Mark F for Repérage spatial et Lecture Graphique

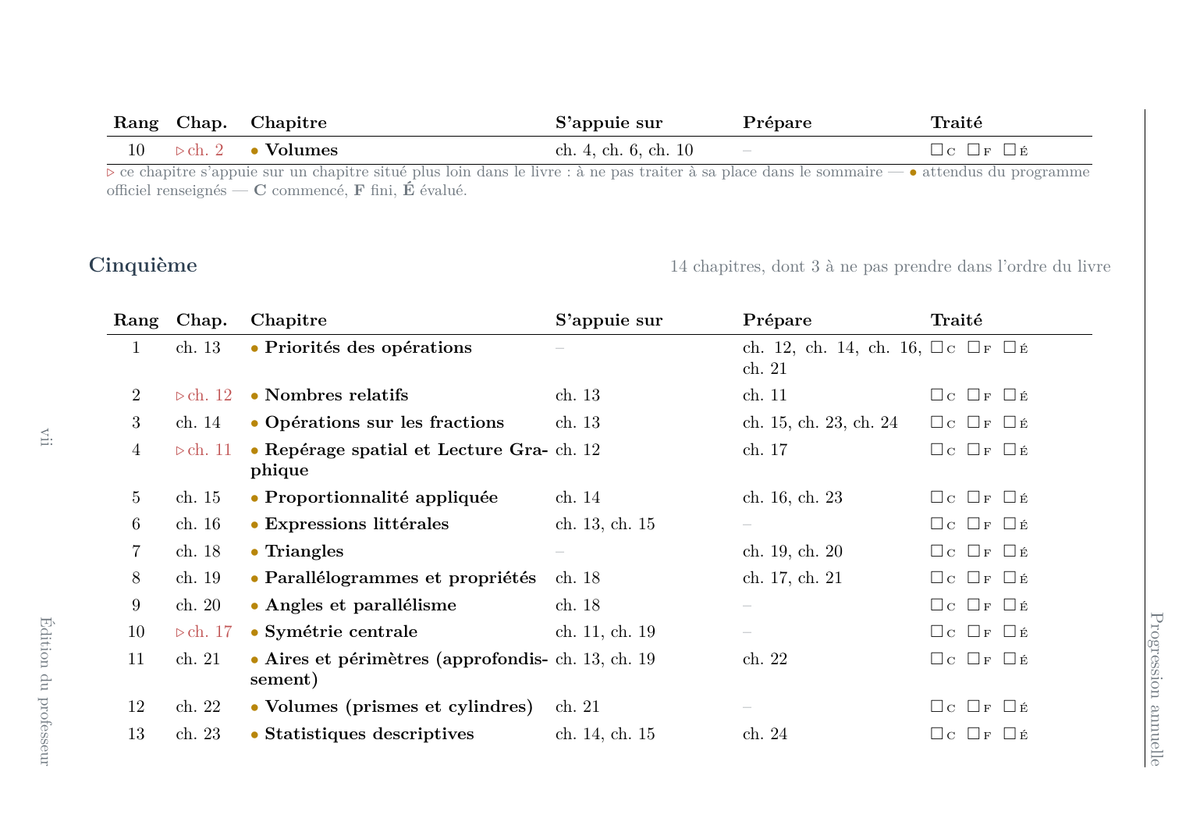973,450
